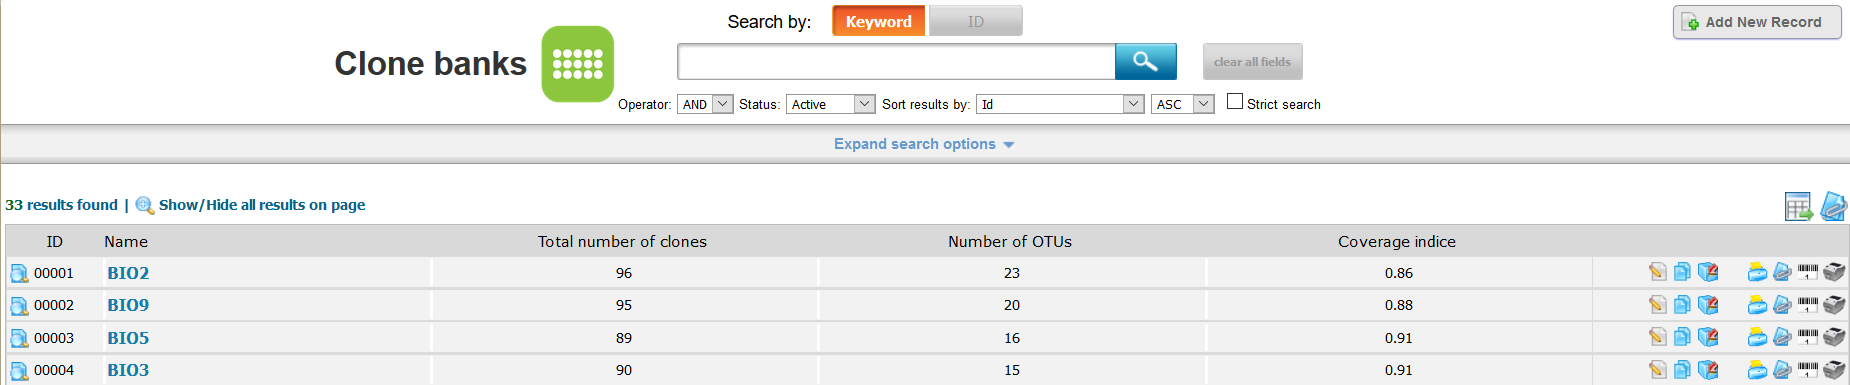Archive the BIO3 record box icon

[x=1708, y=369]
